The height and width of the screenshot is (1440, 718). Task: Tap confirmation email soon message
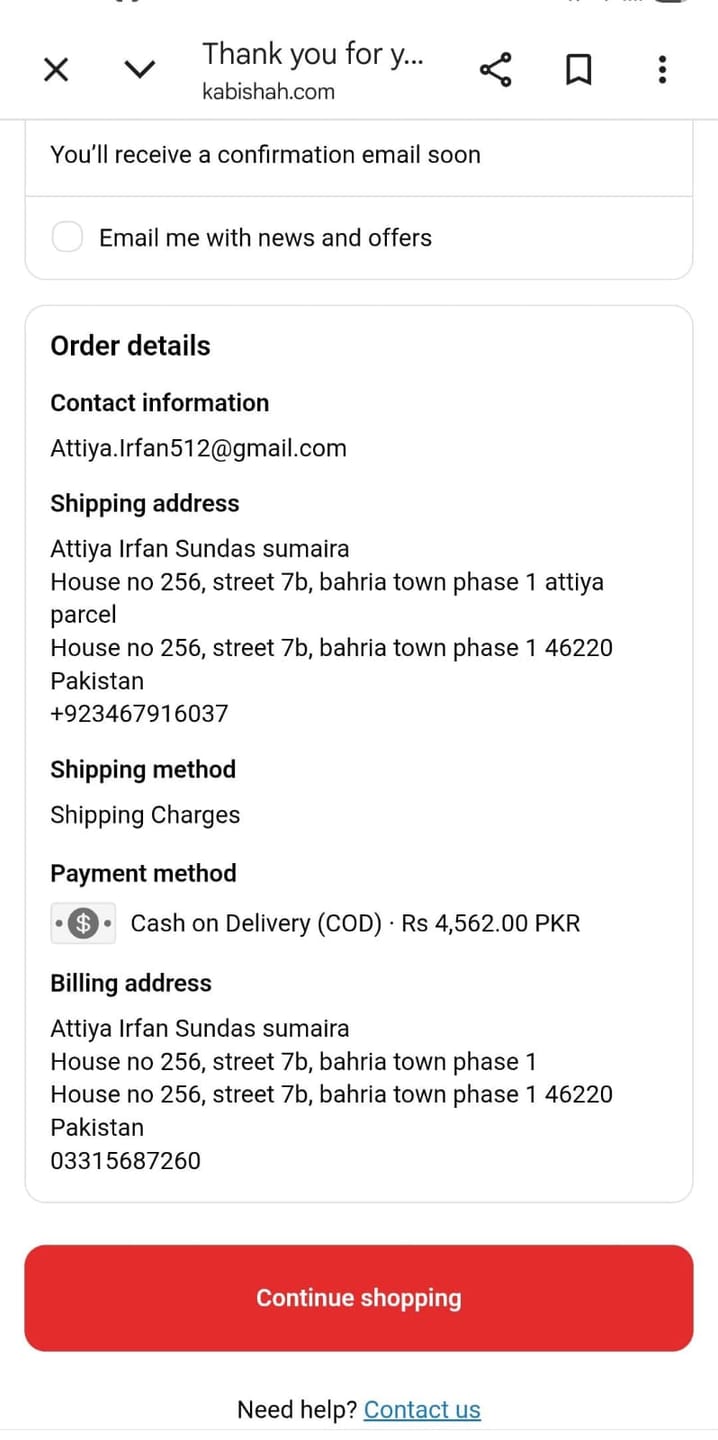(x=266, y=155)
